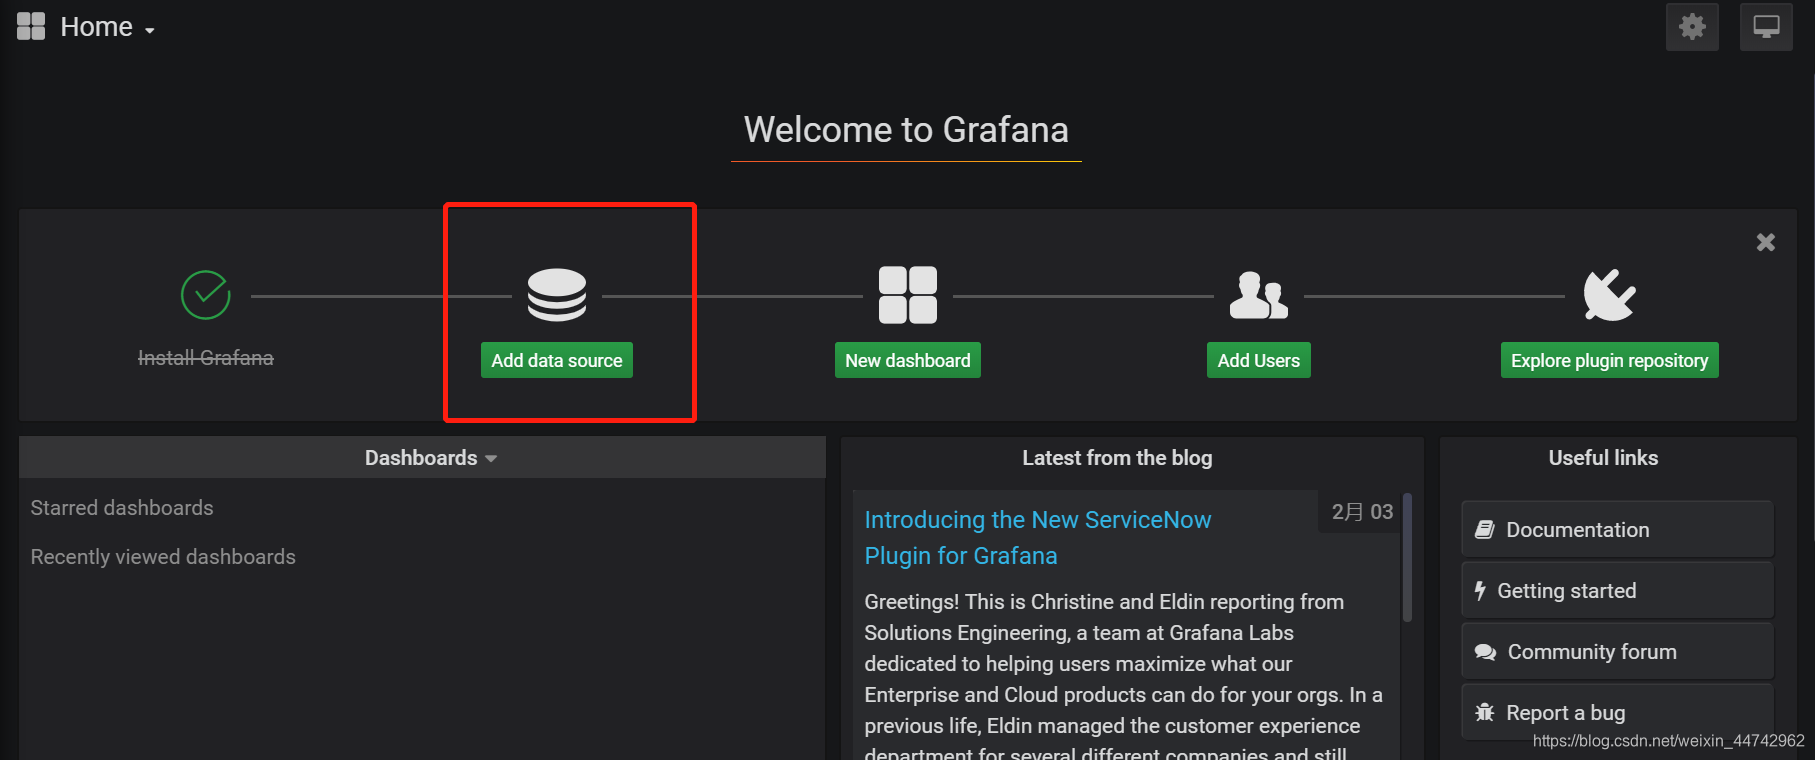Click the Install Grafana checkmark icon
This screenshot has width=1815, height=760.
pos(206,295)
